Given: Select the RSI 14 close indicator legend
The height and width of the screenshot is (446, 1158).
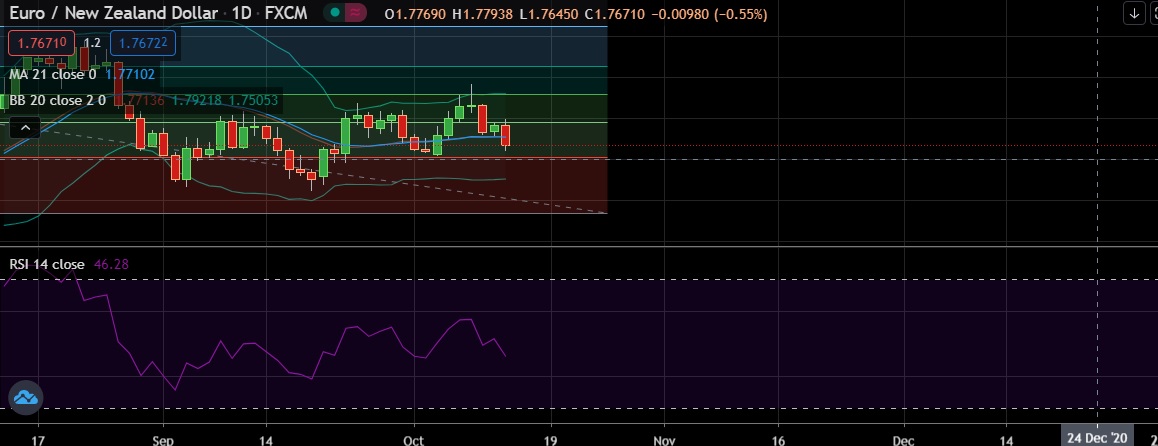Looking at the screenshot, I should [47, 264].
